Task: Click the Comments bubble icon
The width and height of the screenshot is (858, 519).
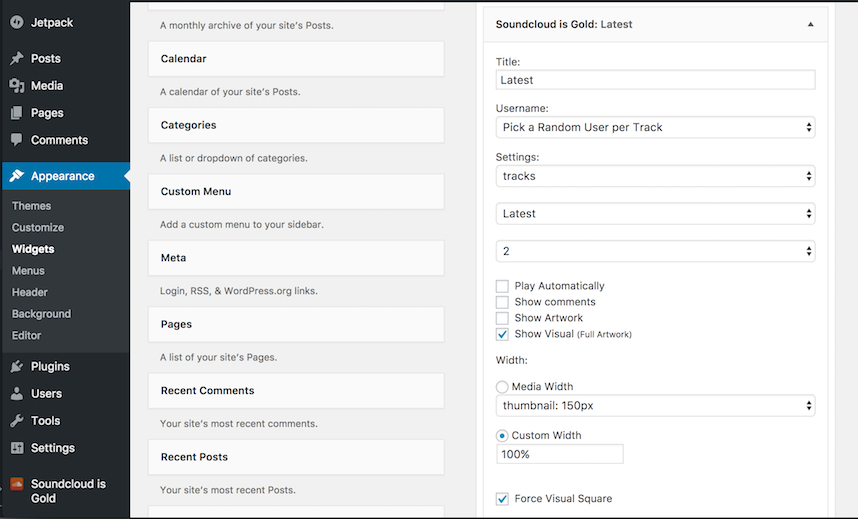Action: [x=17, y=140]
